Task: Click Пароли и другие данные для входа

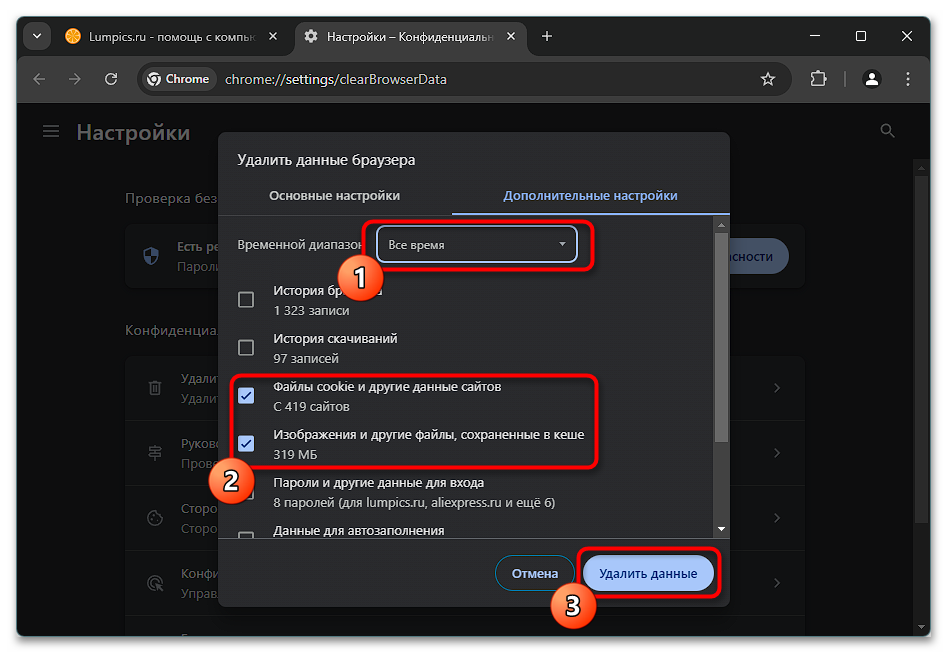Action: click(x=378, y=483)
